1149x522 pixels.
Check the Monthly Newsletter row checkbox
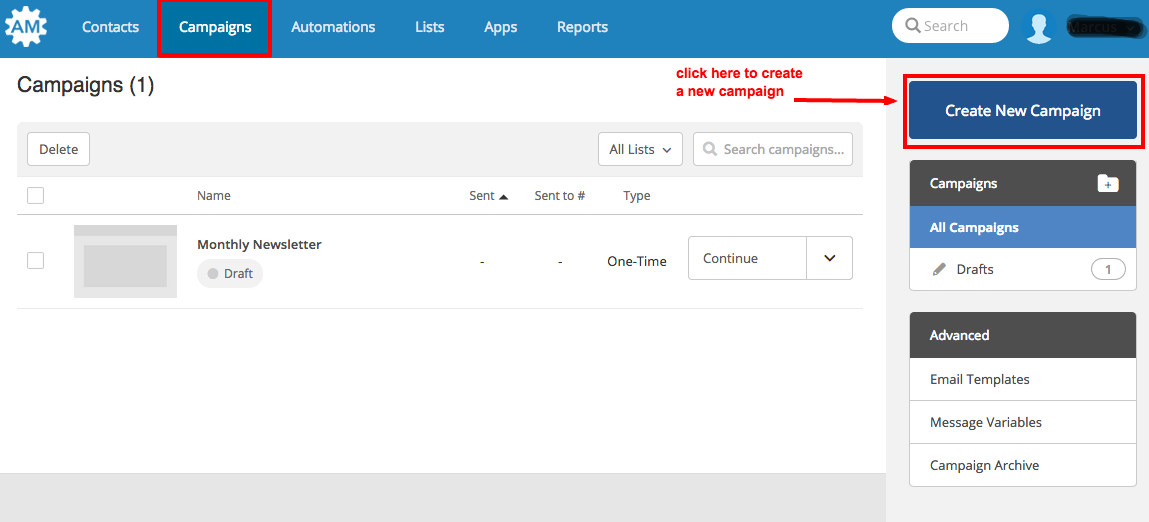click(x=35, y=260)
